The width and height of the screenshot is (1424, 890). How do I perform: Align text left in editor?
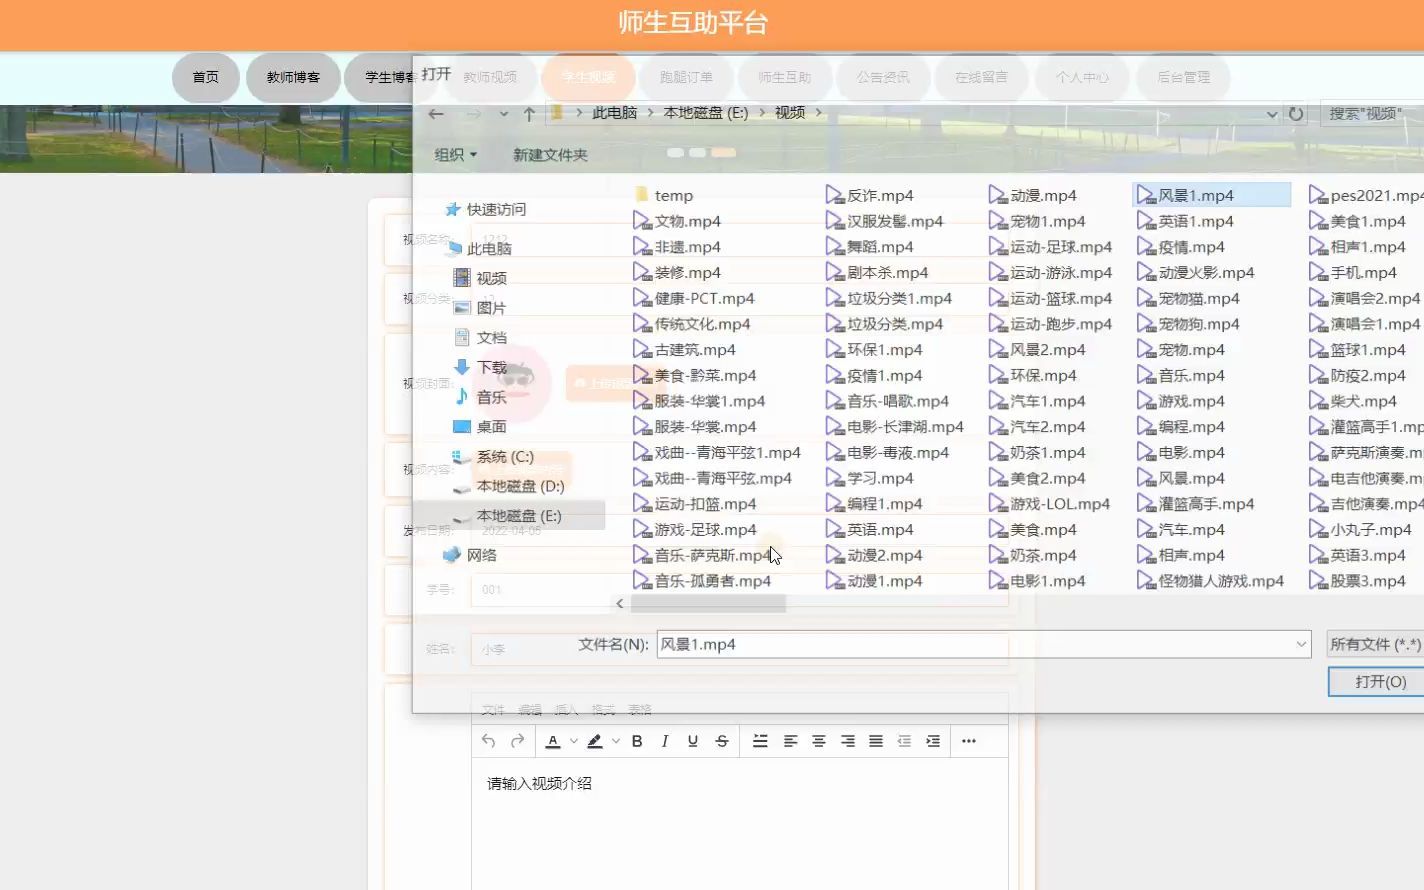tap(790, 741)
